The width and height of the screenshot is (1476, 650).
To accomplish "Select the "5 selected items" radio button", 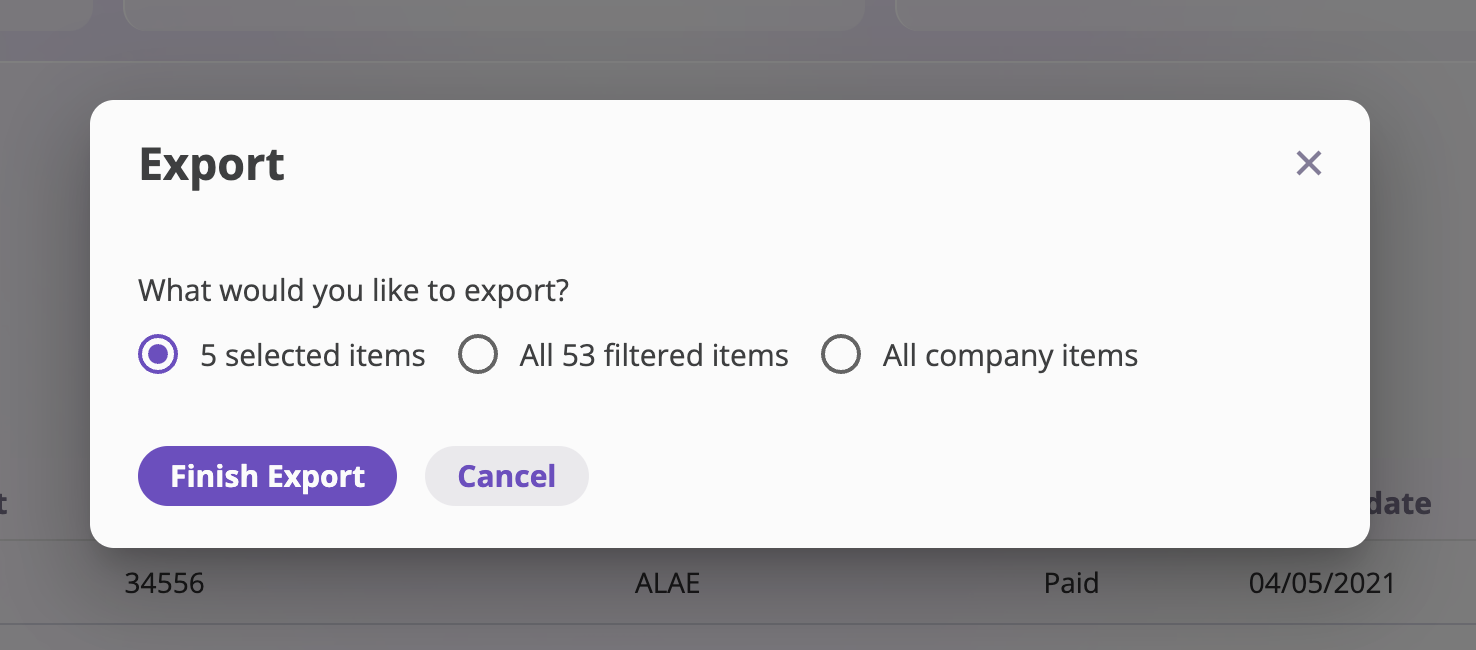I will pyautogui.click(x=158, y=355).
